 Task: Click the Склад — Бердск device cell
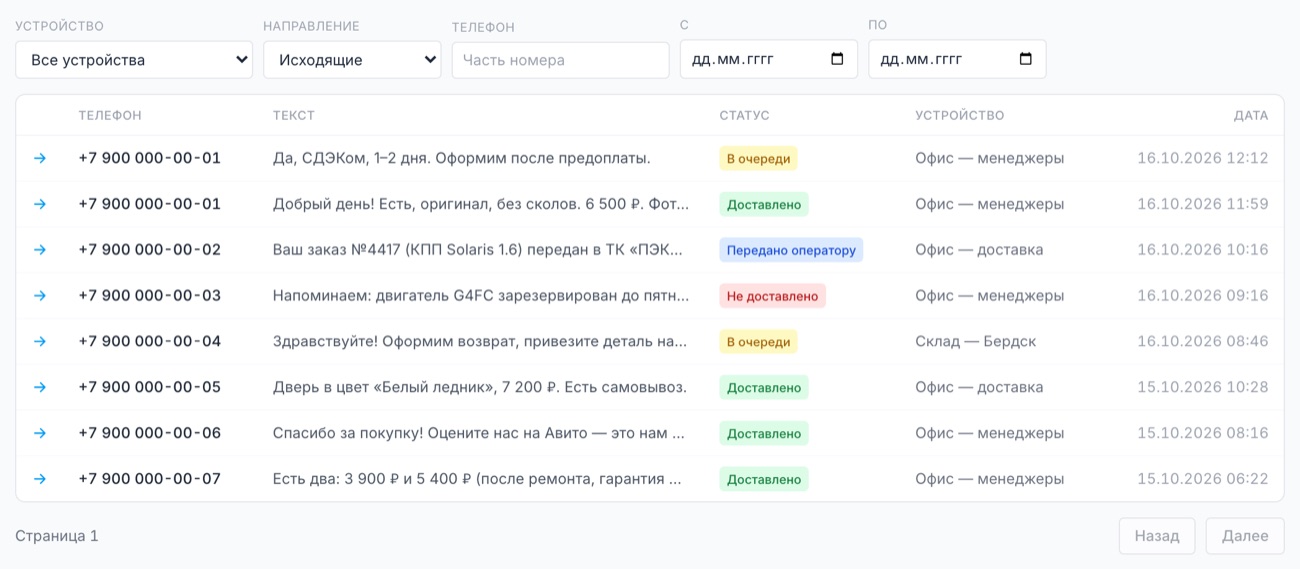(x=976, y=342)
